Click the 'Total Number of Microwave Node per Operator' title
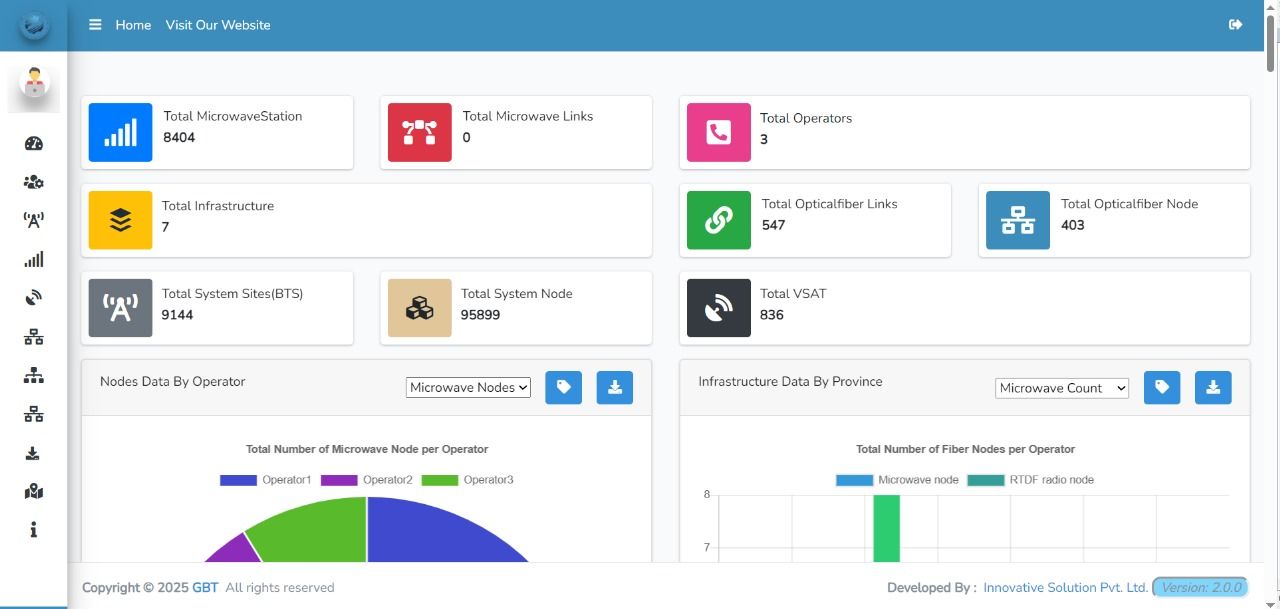The width and height of the screenshot is (1280, 609). pos(367,449)
